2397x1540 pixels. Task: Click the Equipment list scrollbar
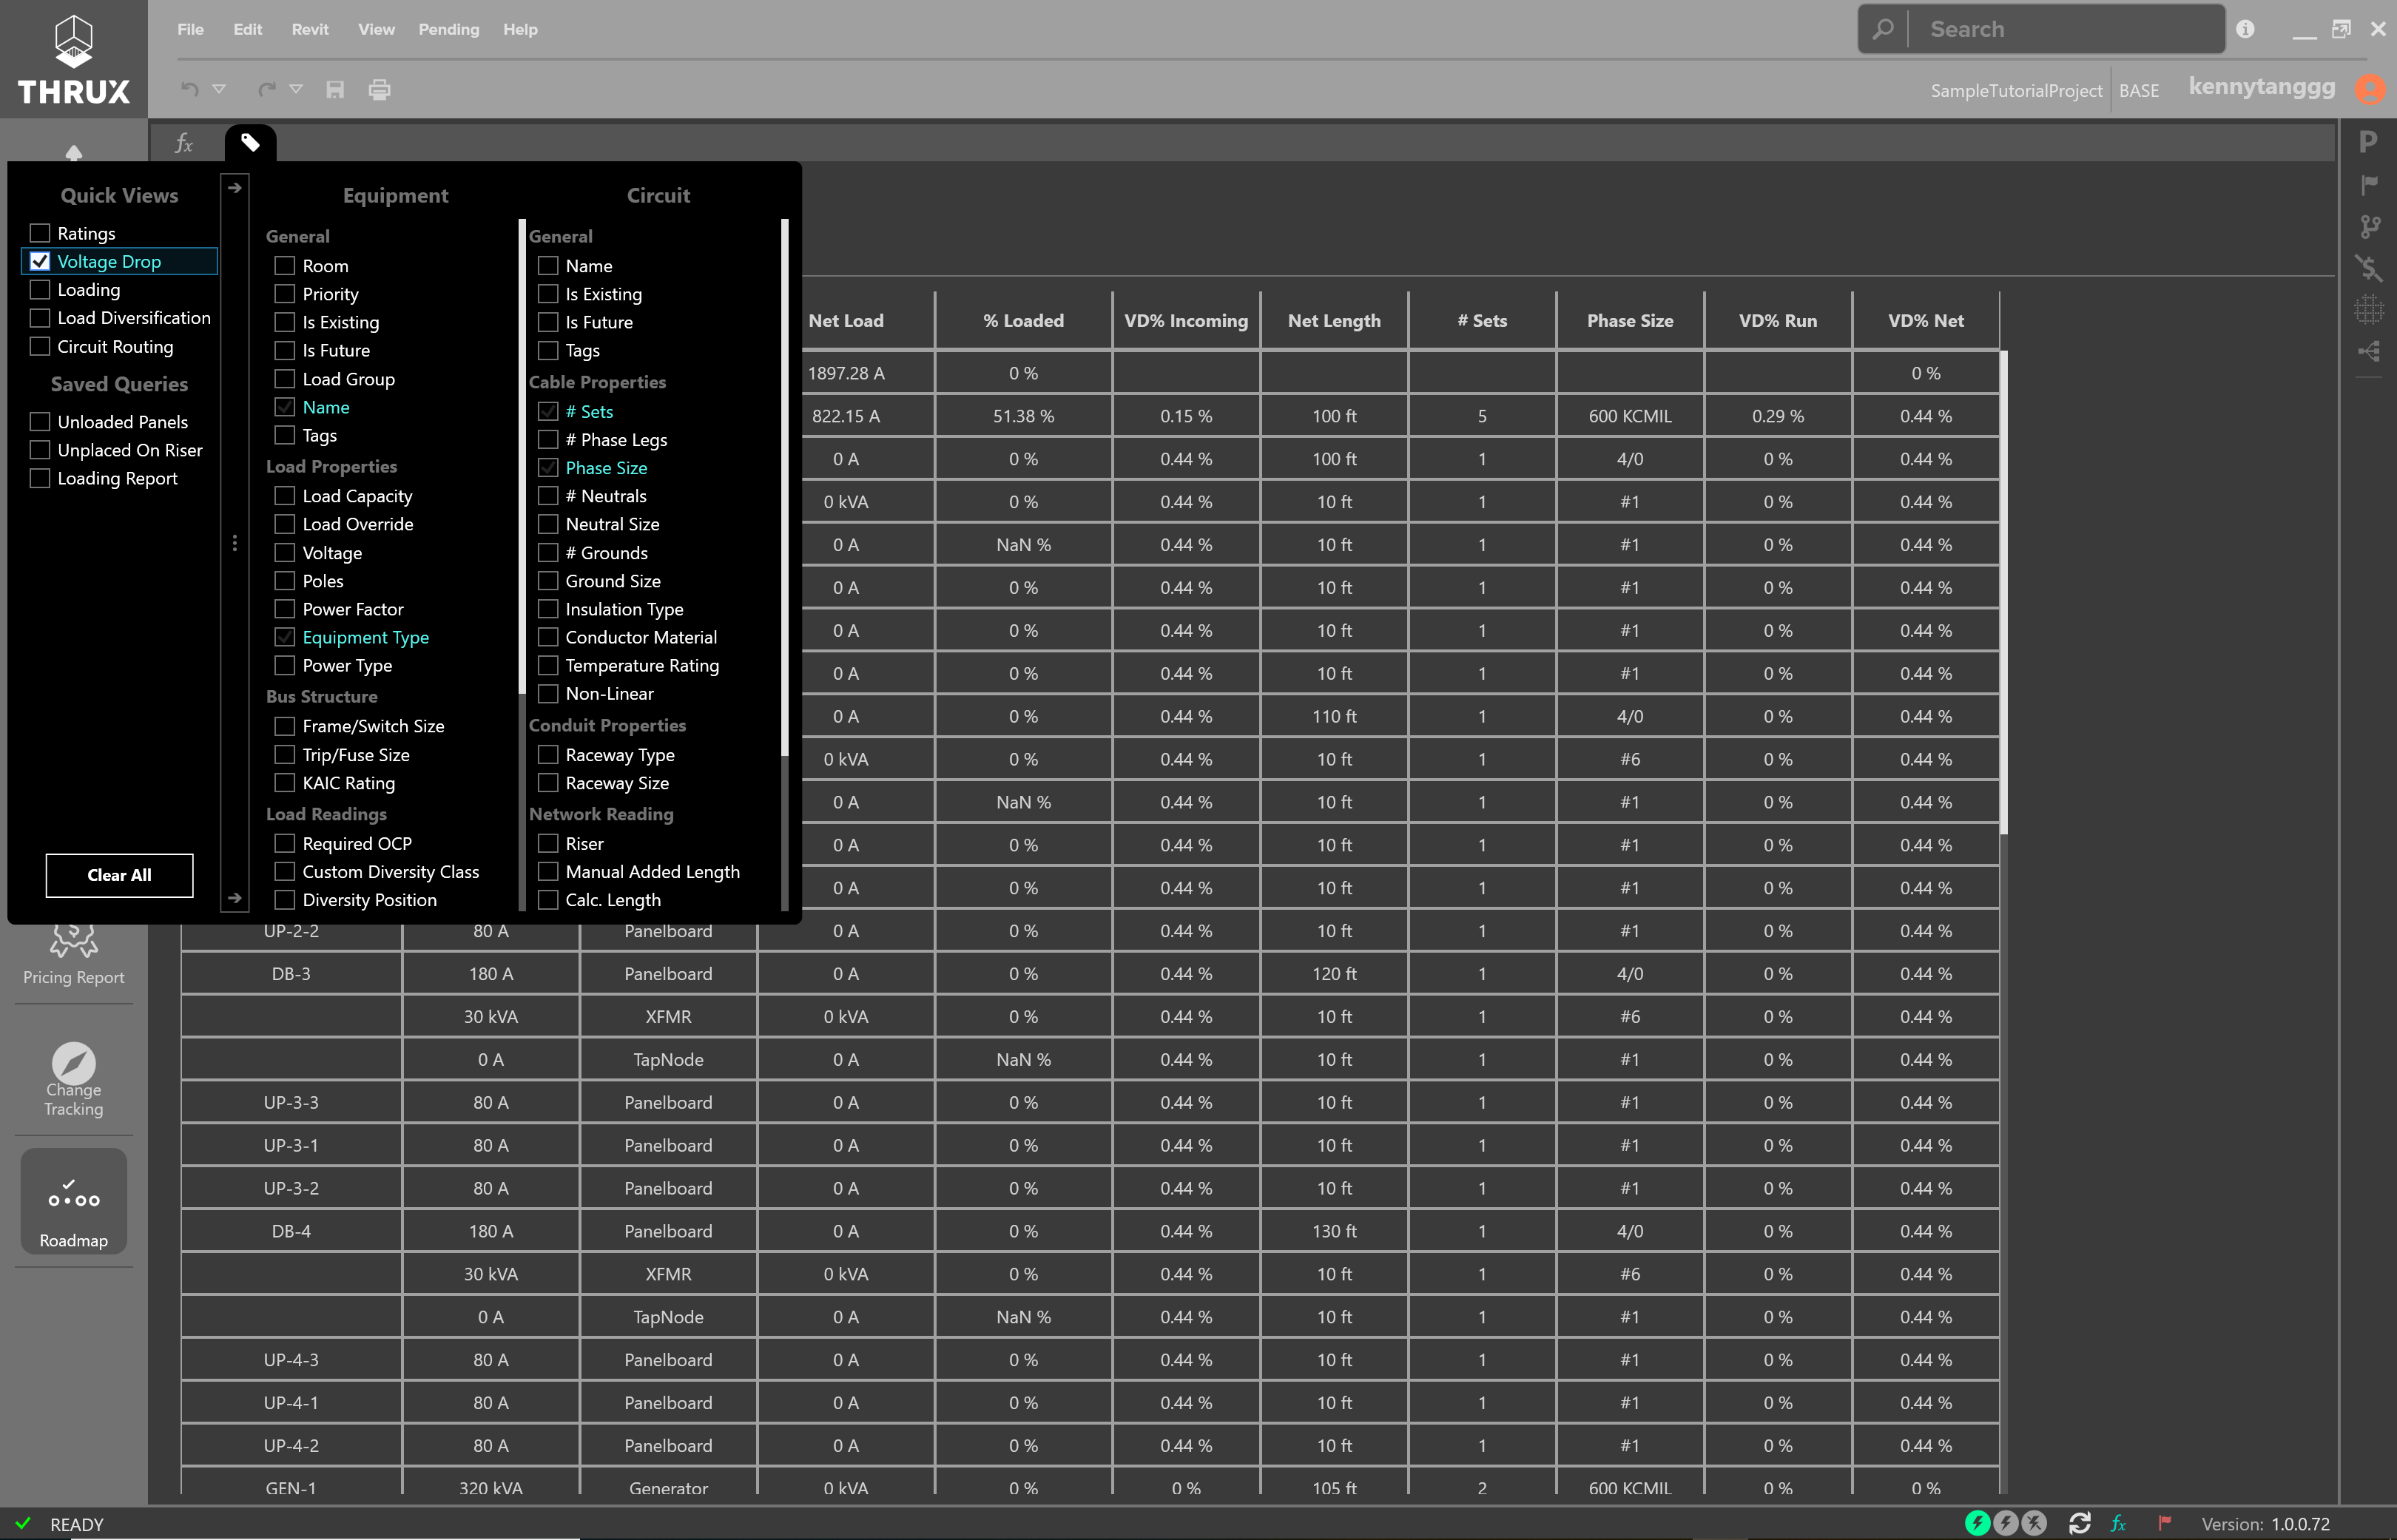(x=522, y=456)
